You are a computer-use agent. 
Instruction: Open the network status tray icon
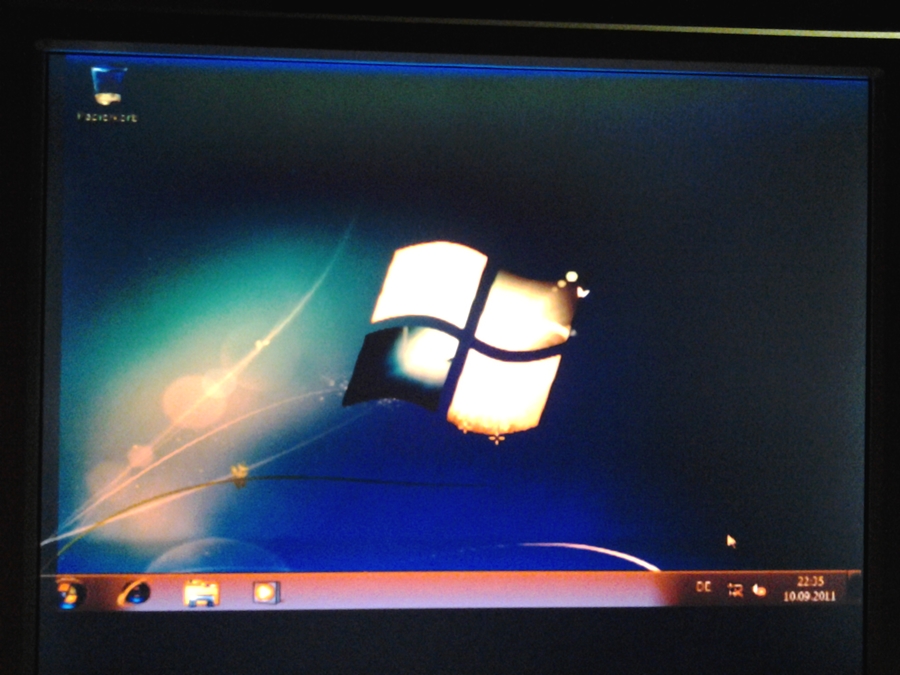point(735,590)
